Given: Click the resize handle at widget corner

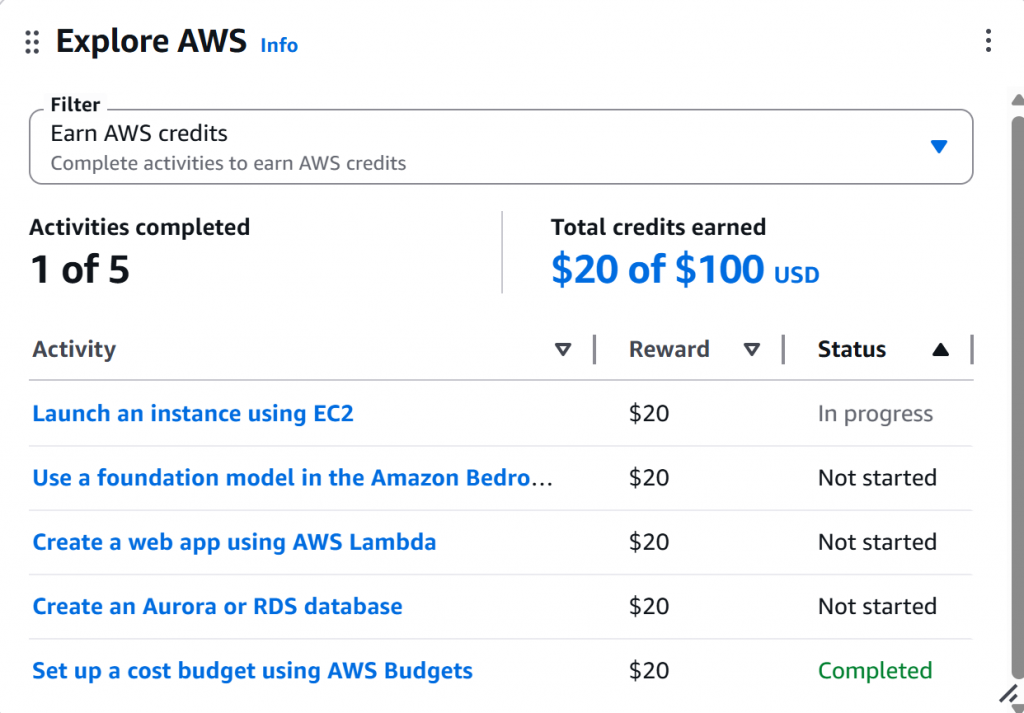Looking at the screenshot, I should click(x=1009, y=694).
